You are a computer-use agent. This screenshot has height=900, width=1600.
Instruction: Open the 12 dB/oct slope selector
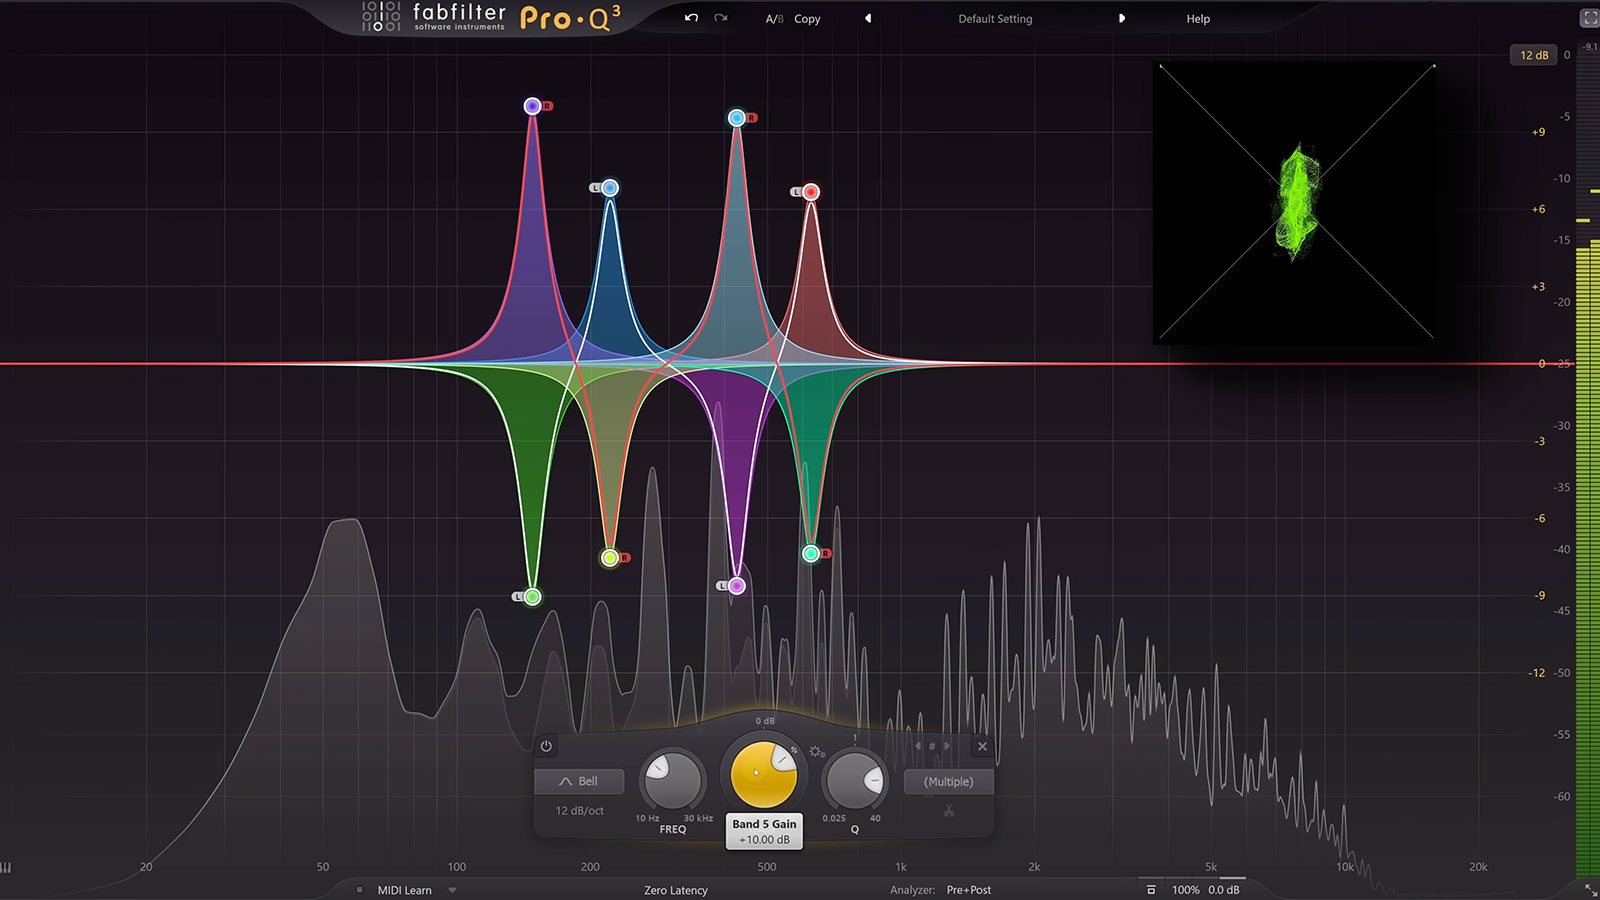(578, 810)
